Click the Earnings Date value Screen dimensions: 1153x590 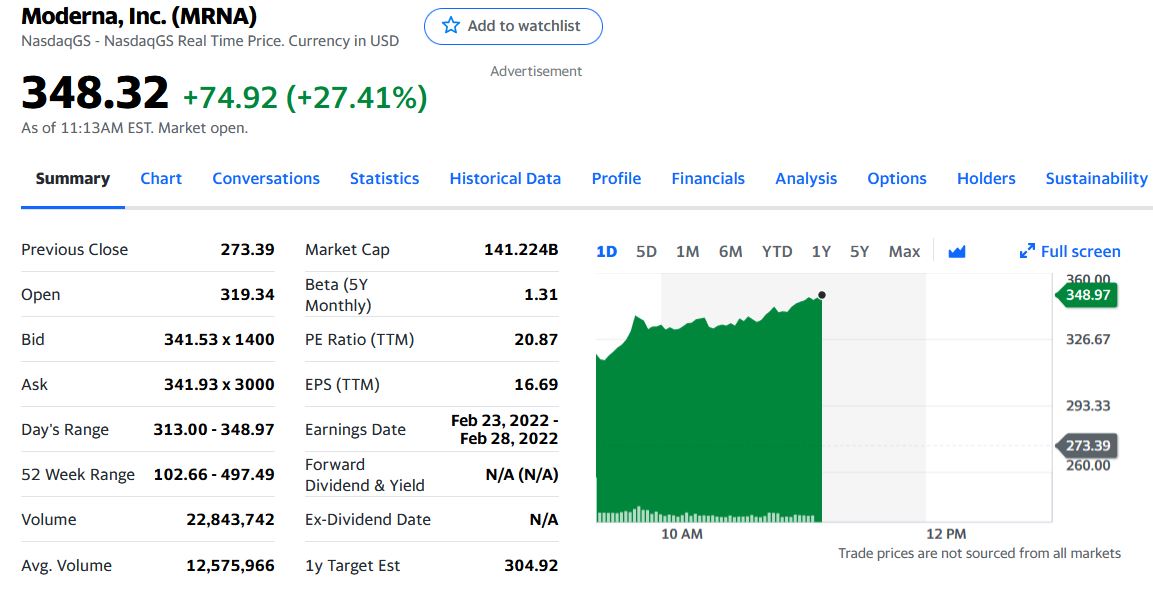504,430
